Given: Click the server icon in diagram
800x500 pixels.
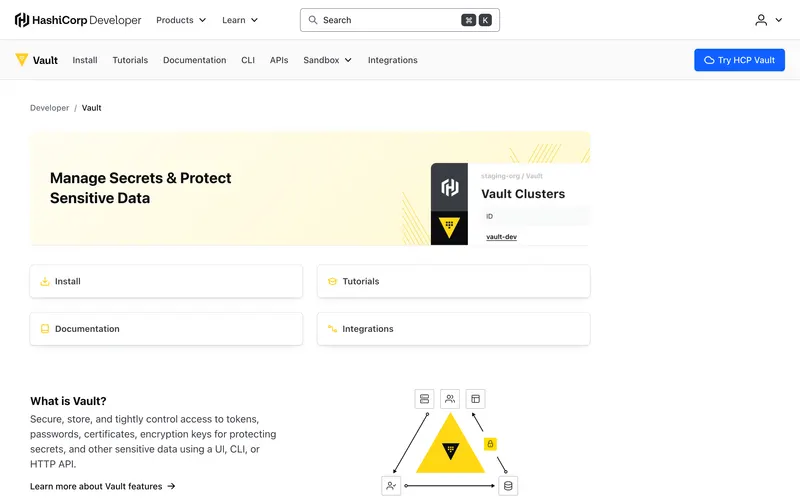Looking at the screenshot, I should click(x=424, y=399).
